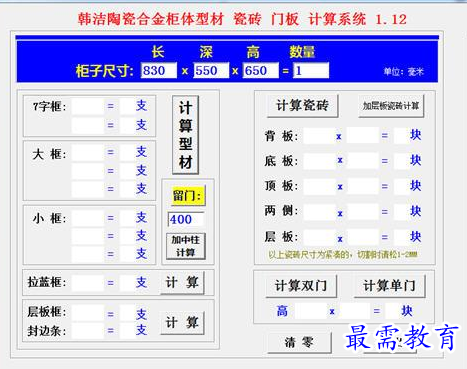Select the door 高 height field
The height and width of the screenshot is (369, 467).
[311, 311]
